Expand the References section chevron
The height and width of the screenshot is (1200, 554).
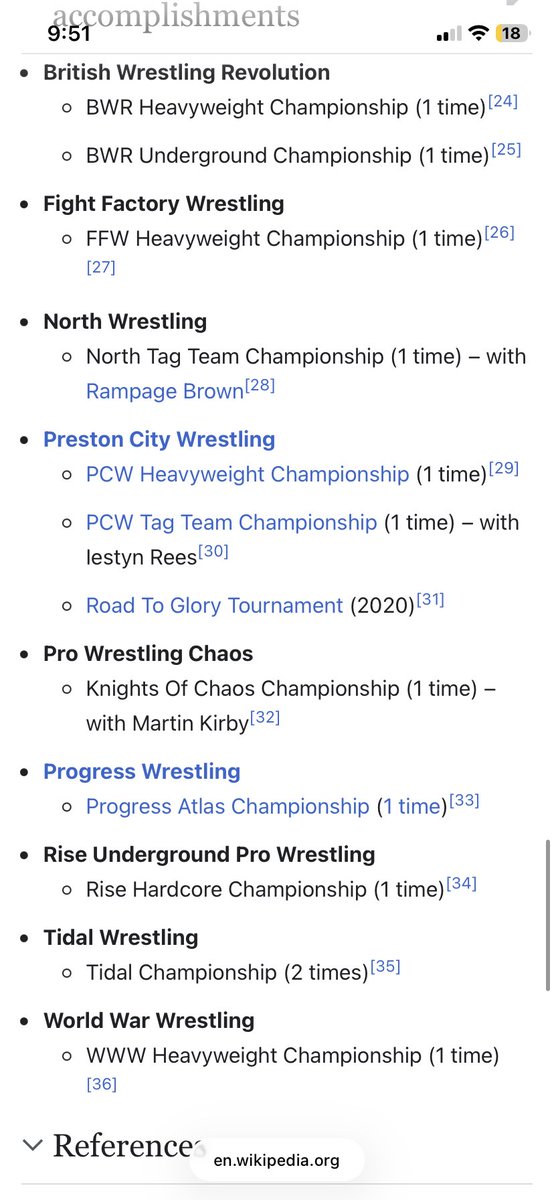(x=32, y=1145)
